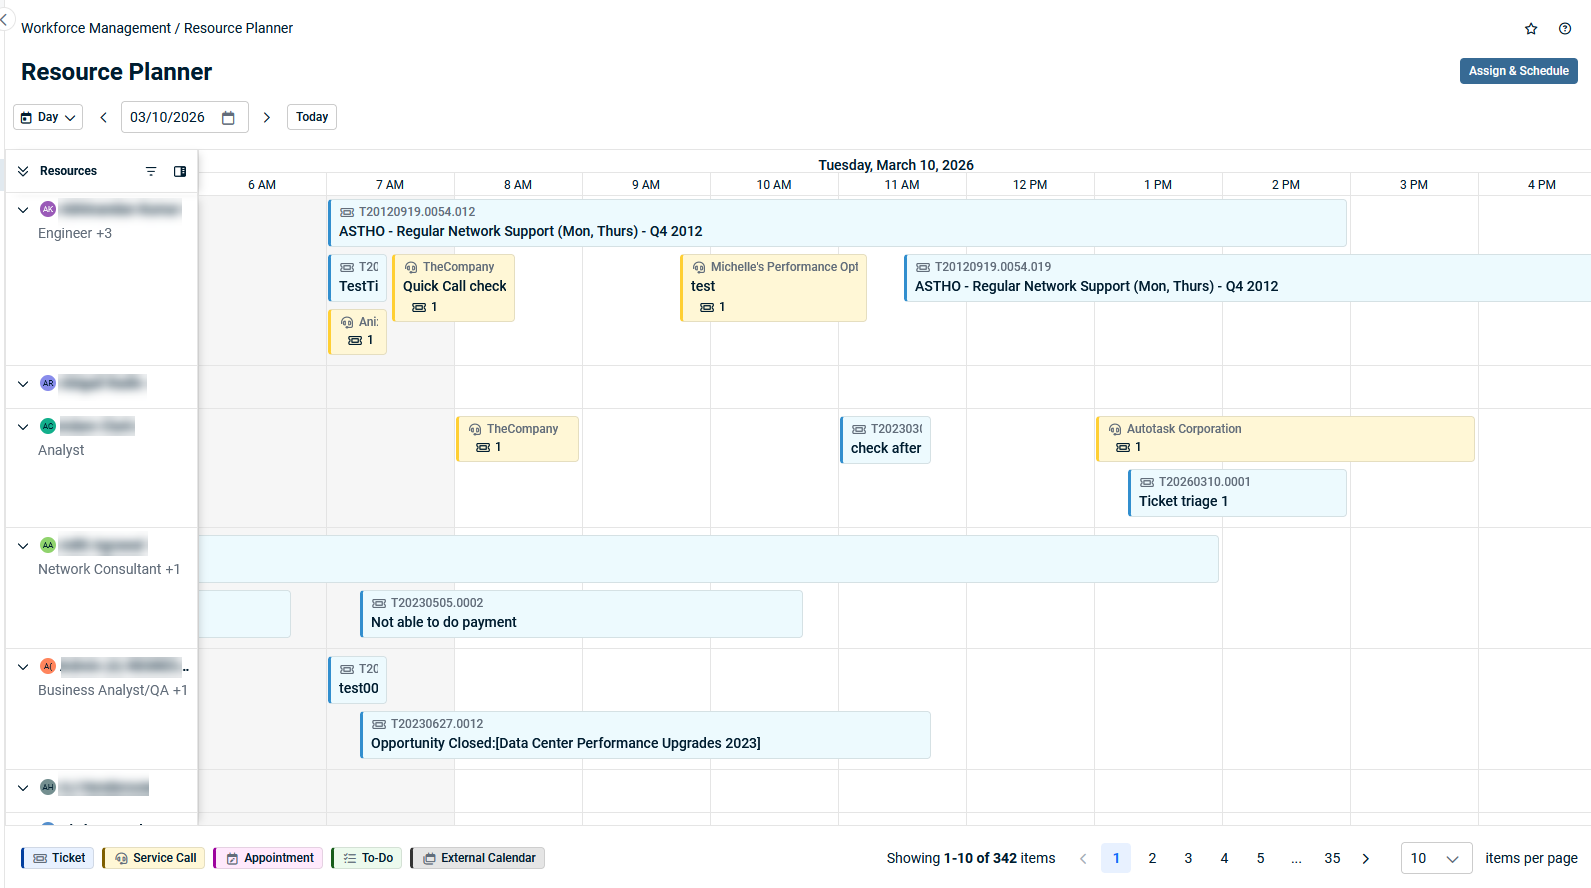Click the Today button
This screenshot has width=1591, height=888.
(312, 117)
